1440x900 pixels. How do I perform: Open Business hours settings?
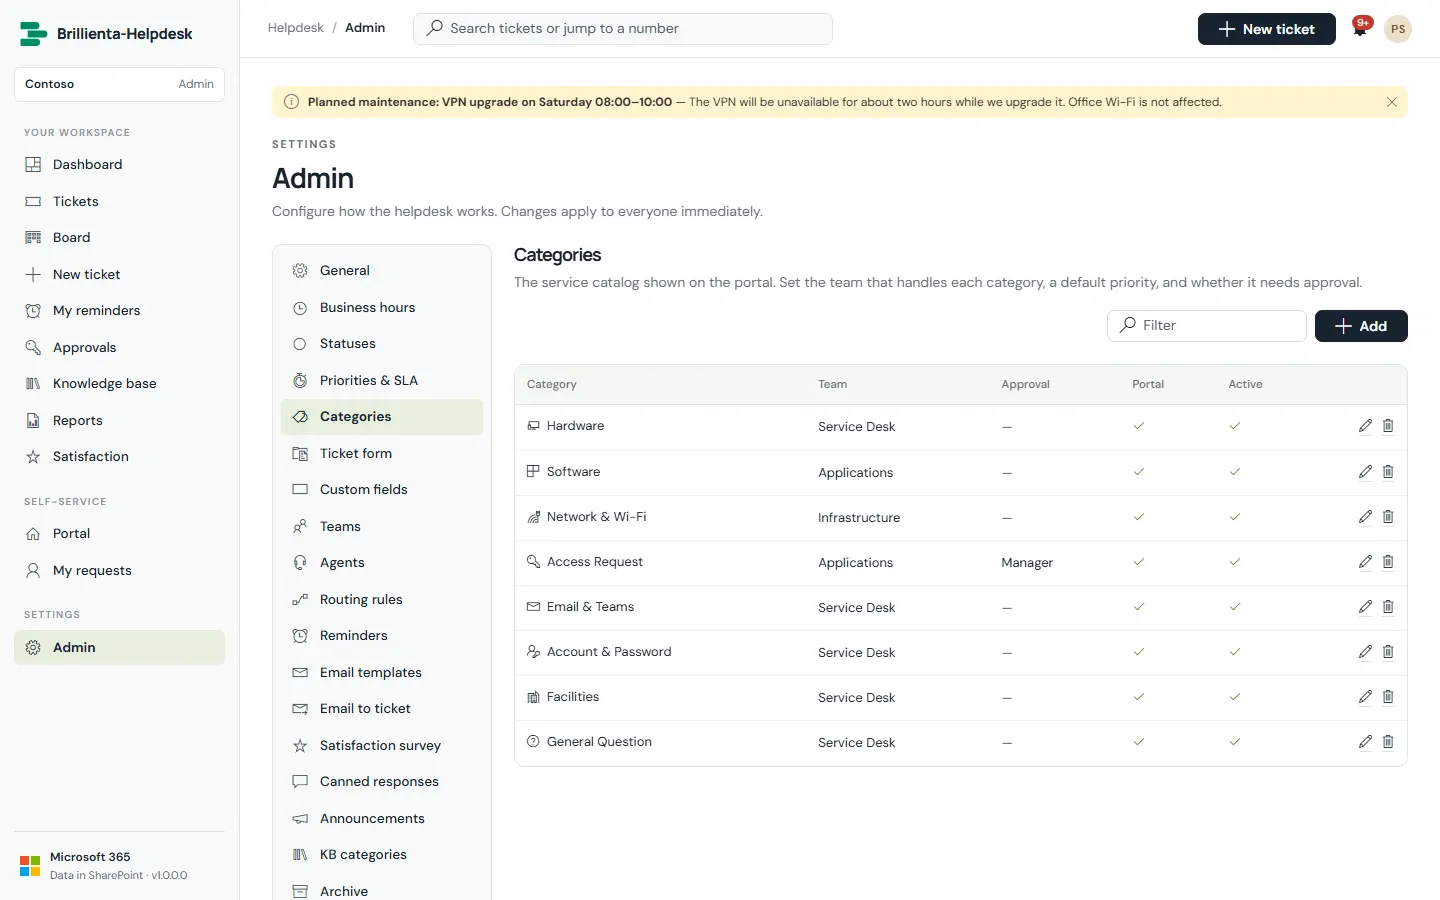pyautogui.click(x=382, y=308)
